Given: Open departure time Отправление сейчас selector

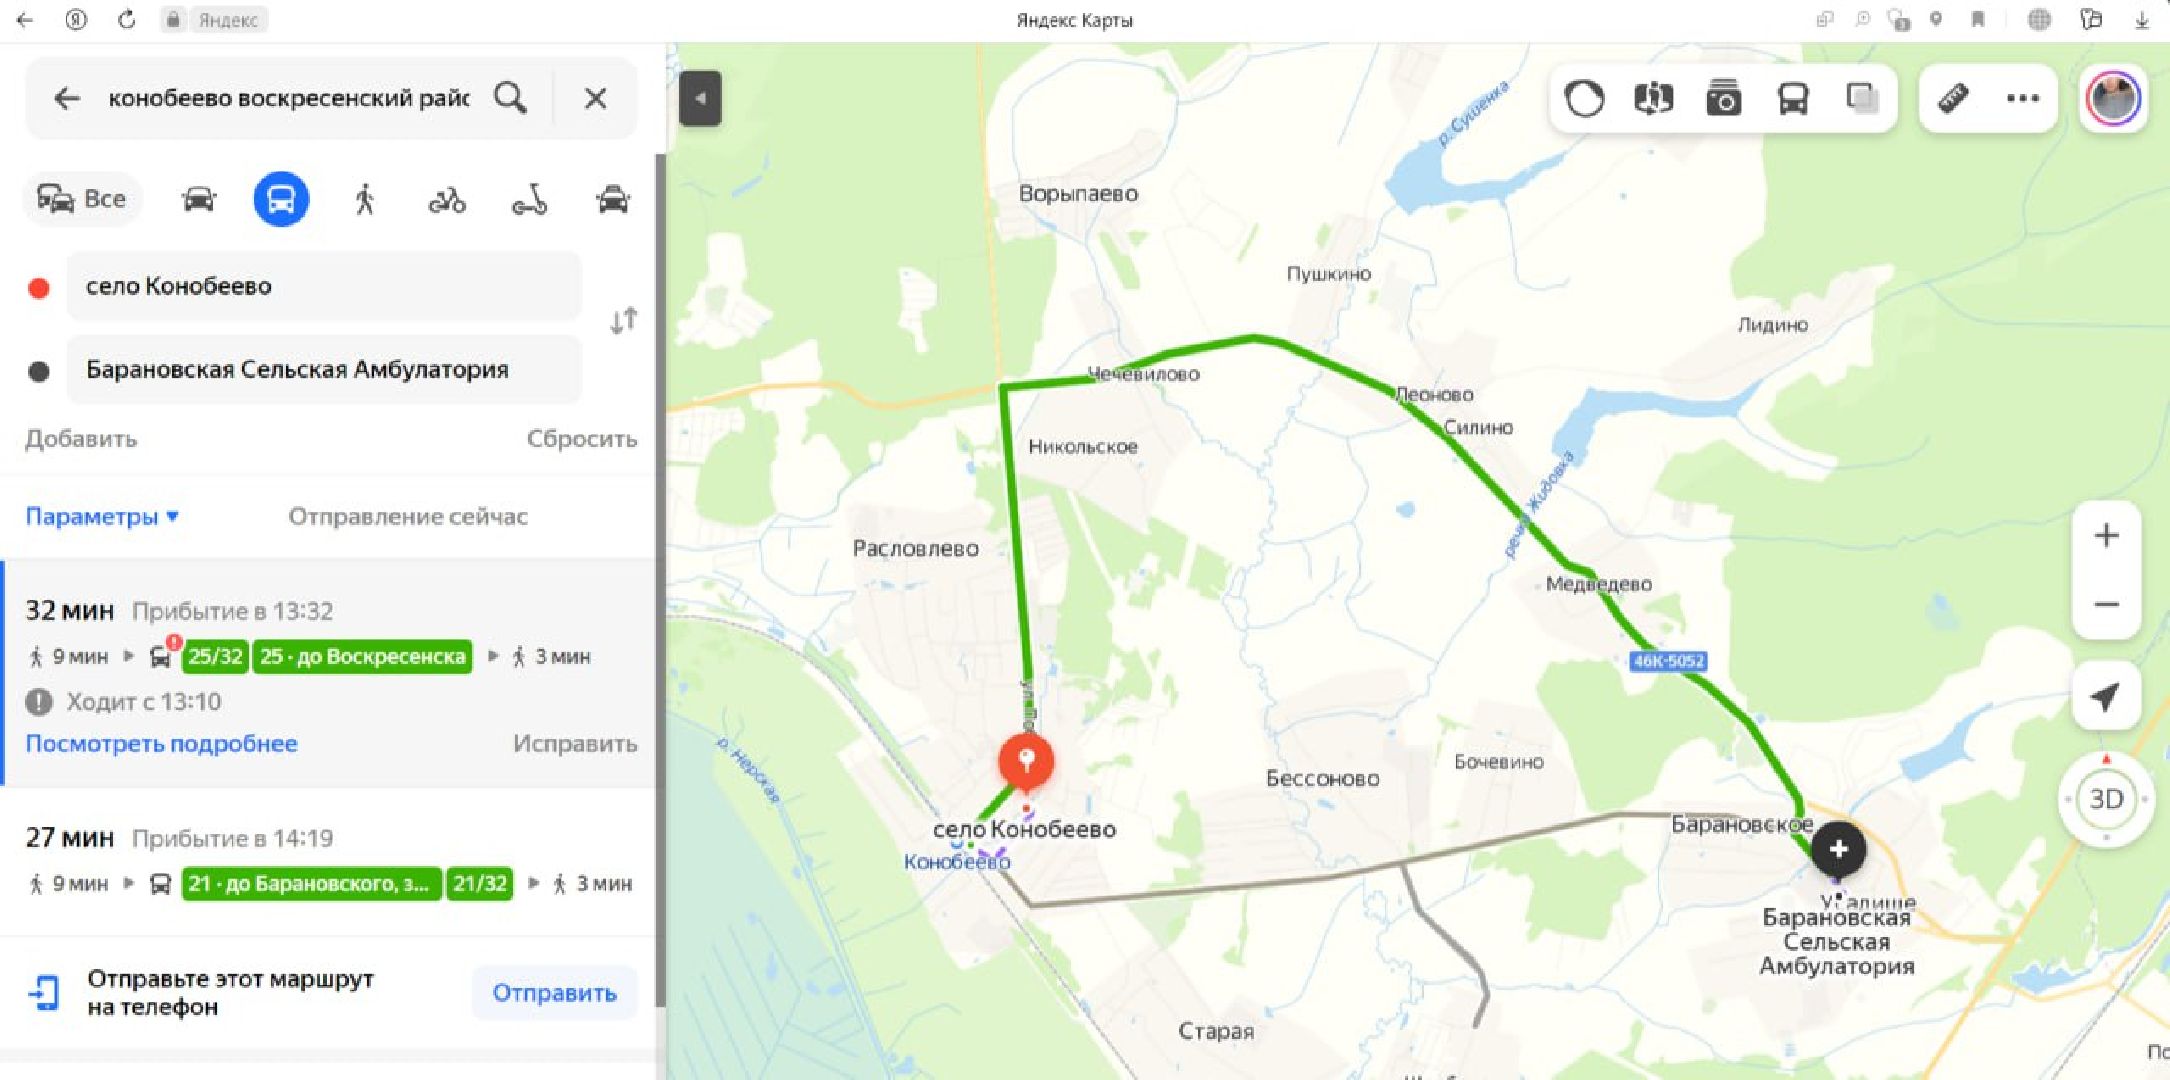Looking at the screenshot, I should coord(408,516).
